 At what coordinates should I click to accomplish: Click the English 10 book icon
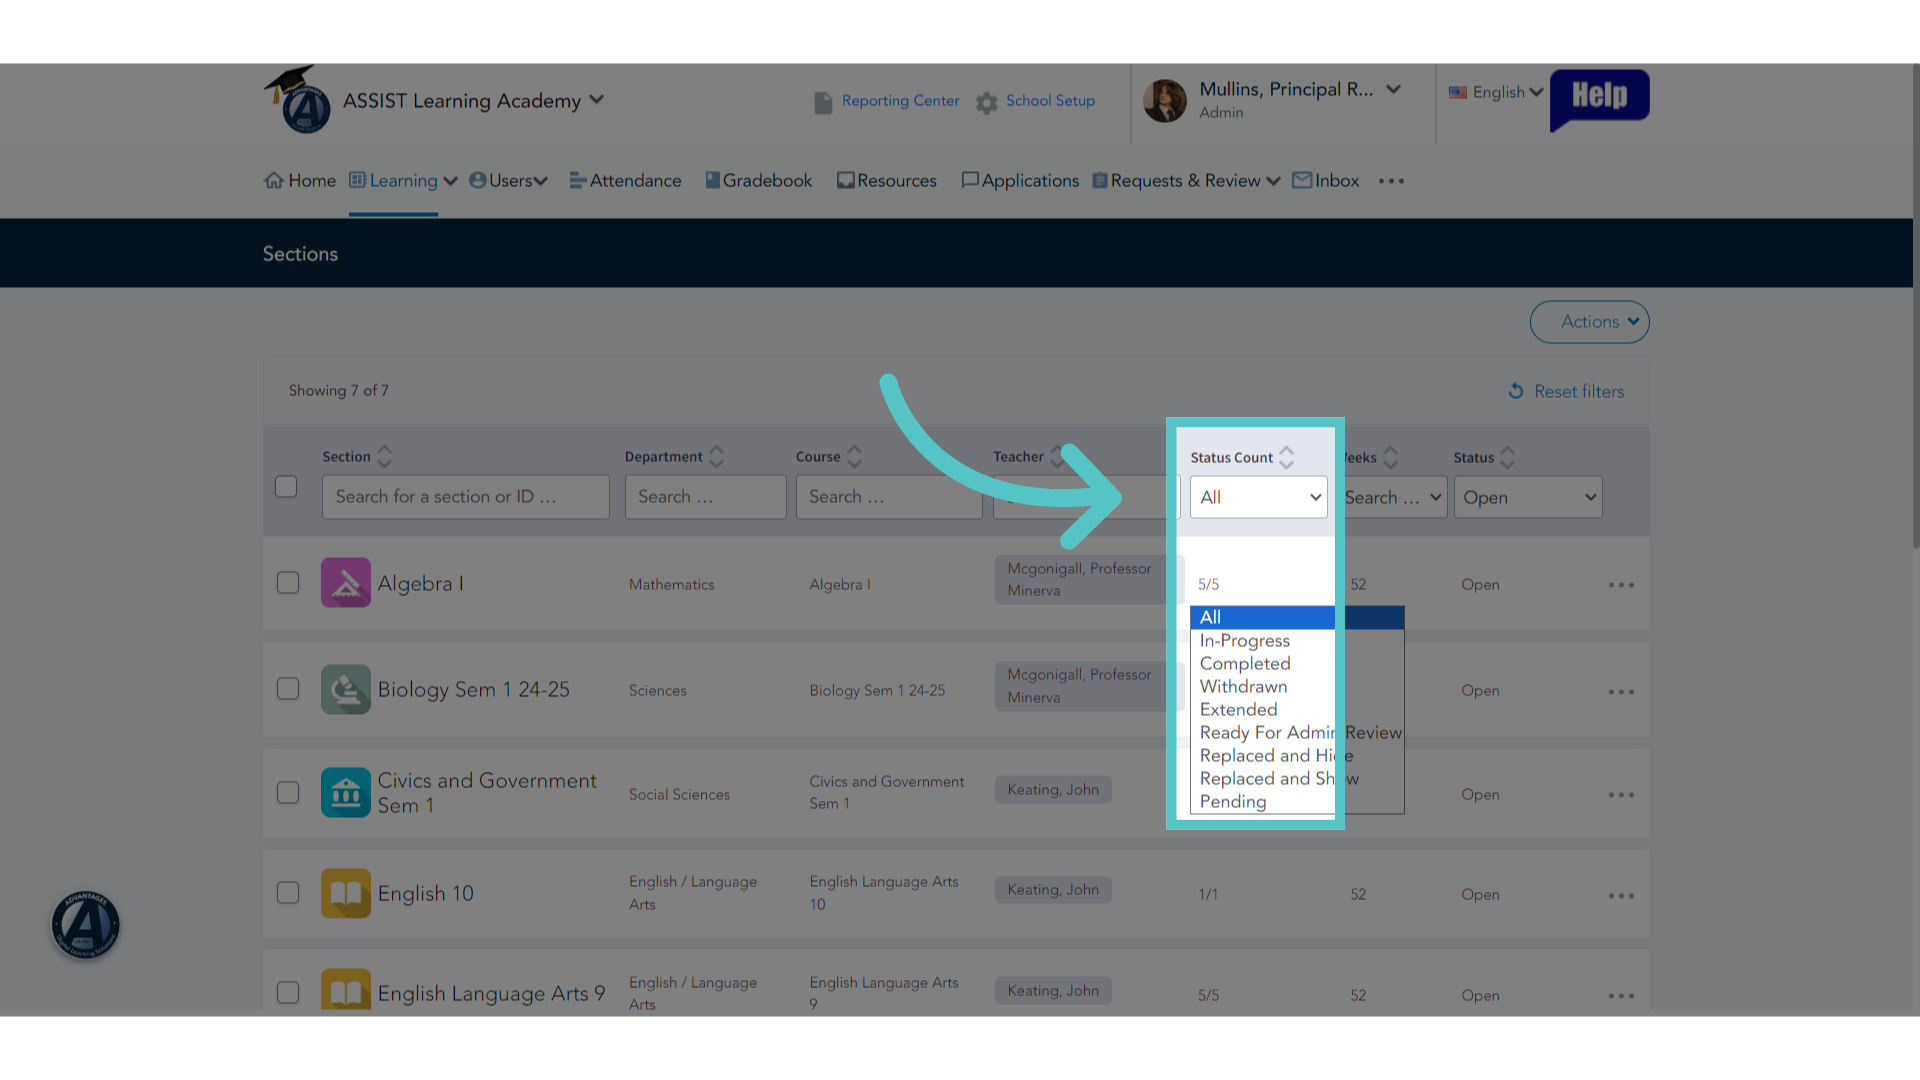point(346,893)
